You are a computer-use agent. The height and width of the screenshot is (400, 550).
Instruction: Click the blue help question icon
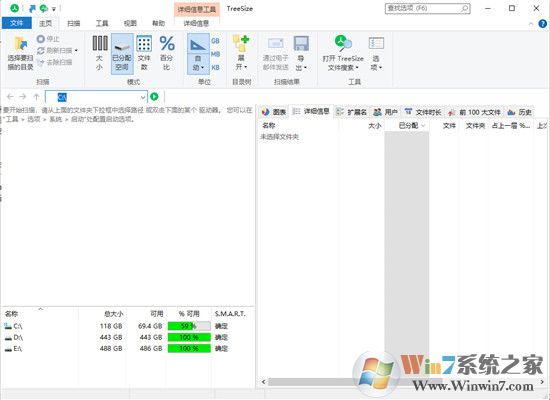[x=542, y=24]
